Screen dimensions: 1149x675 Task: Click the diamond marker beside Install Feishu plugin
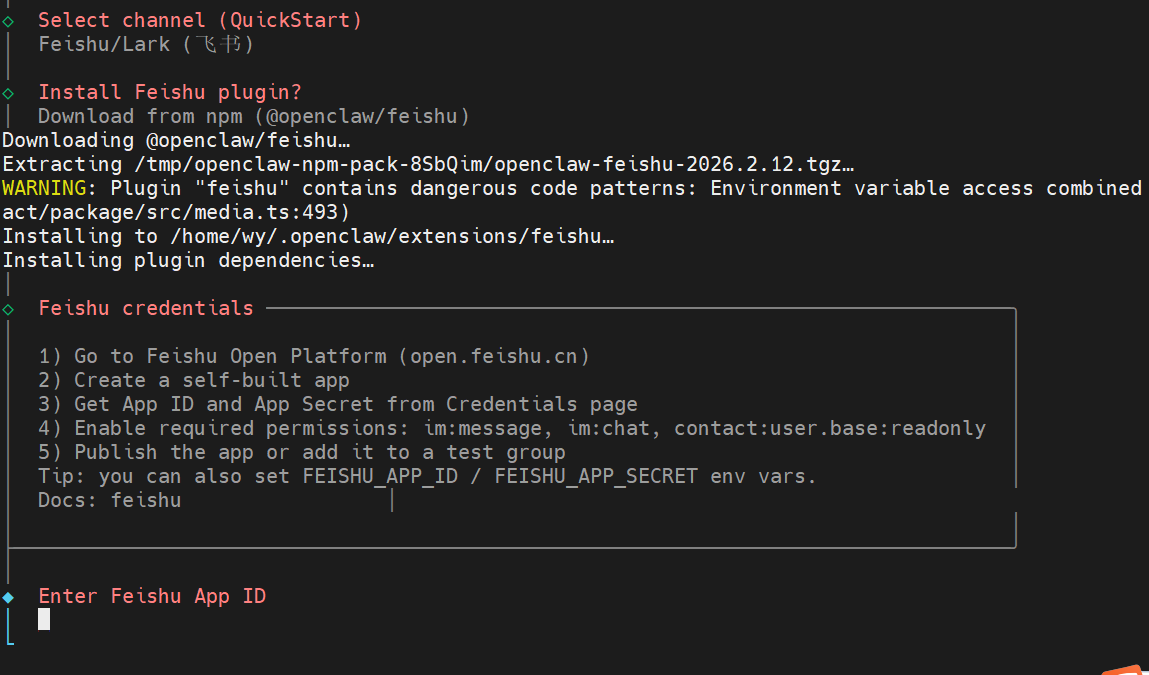[8, 93]
